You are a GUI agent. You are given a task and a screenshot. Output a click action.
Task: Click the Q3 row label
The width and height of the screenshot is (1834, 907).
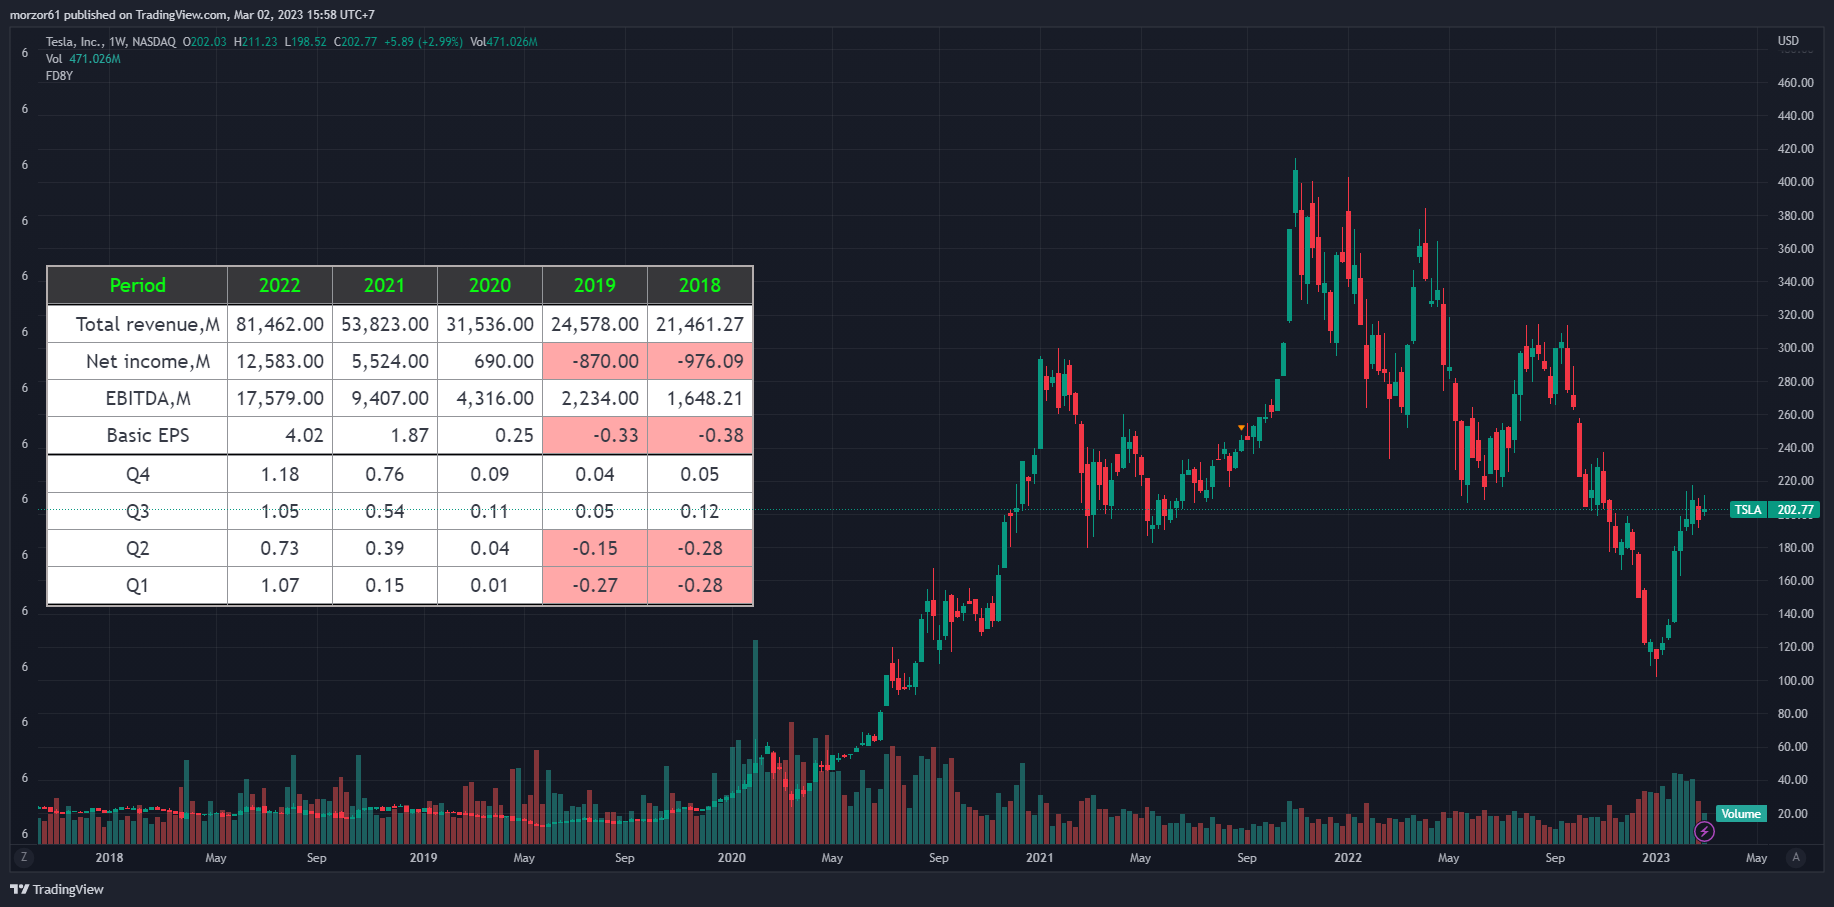(138, 511)
